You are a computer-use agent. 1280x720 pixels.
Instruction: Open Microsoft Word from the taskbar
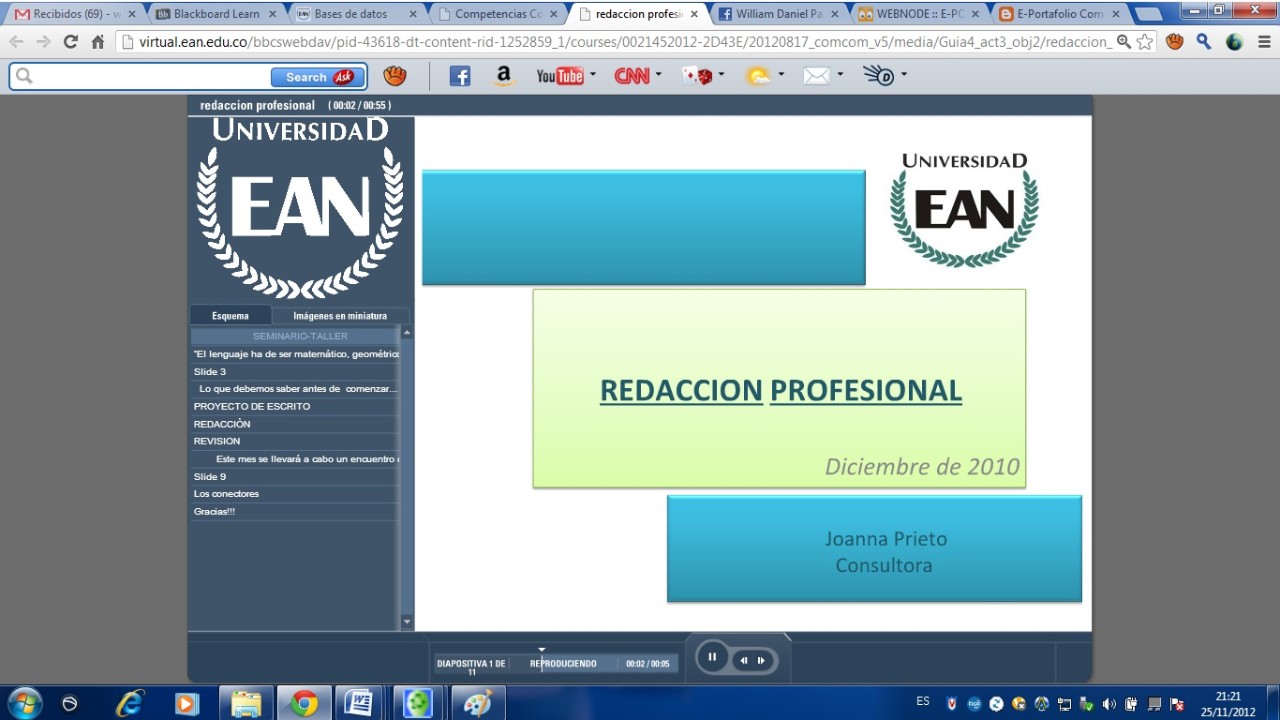coord(358,703)
